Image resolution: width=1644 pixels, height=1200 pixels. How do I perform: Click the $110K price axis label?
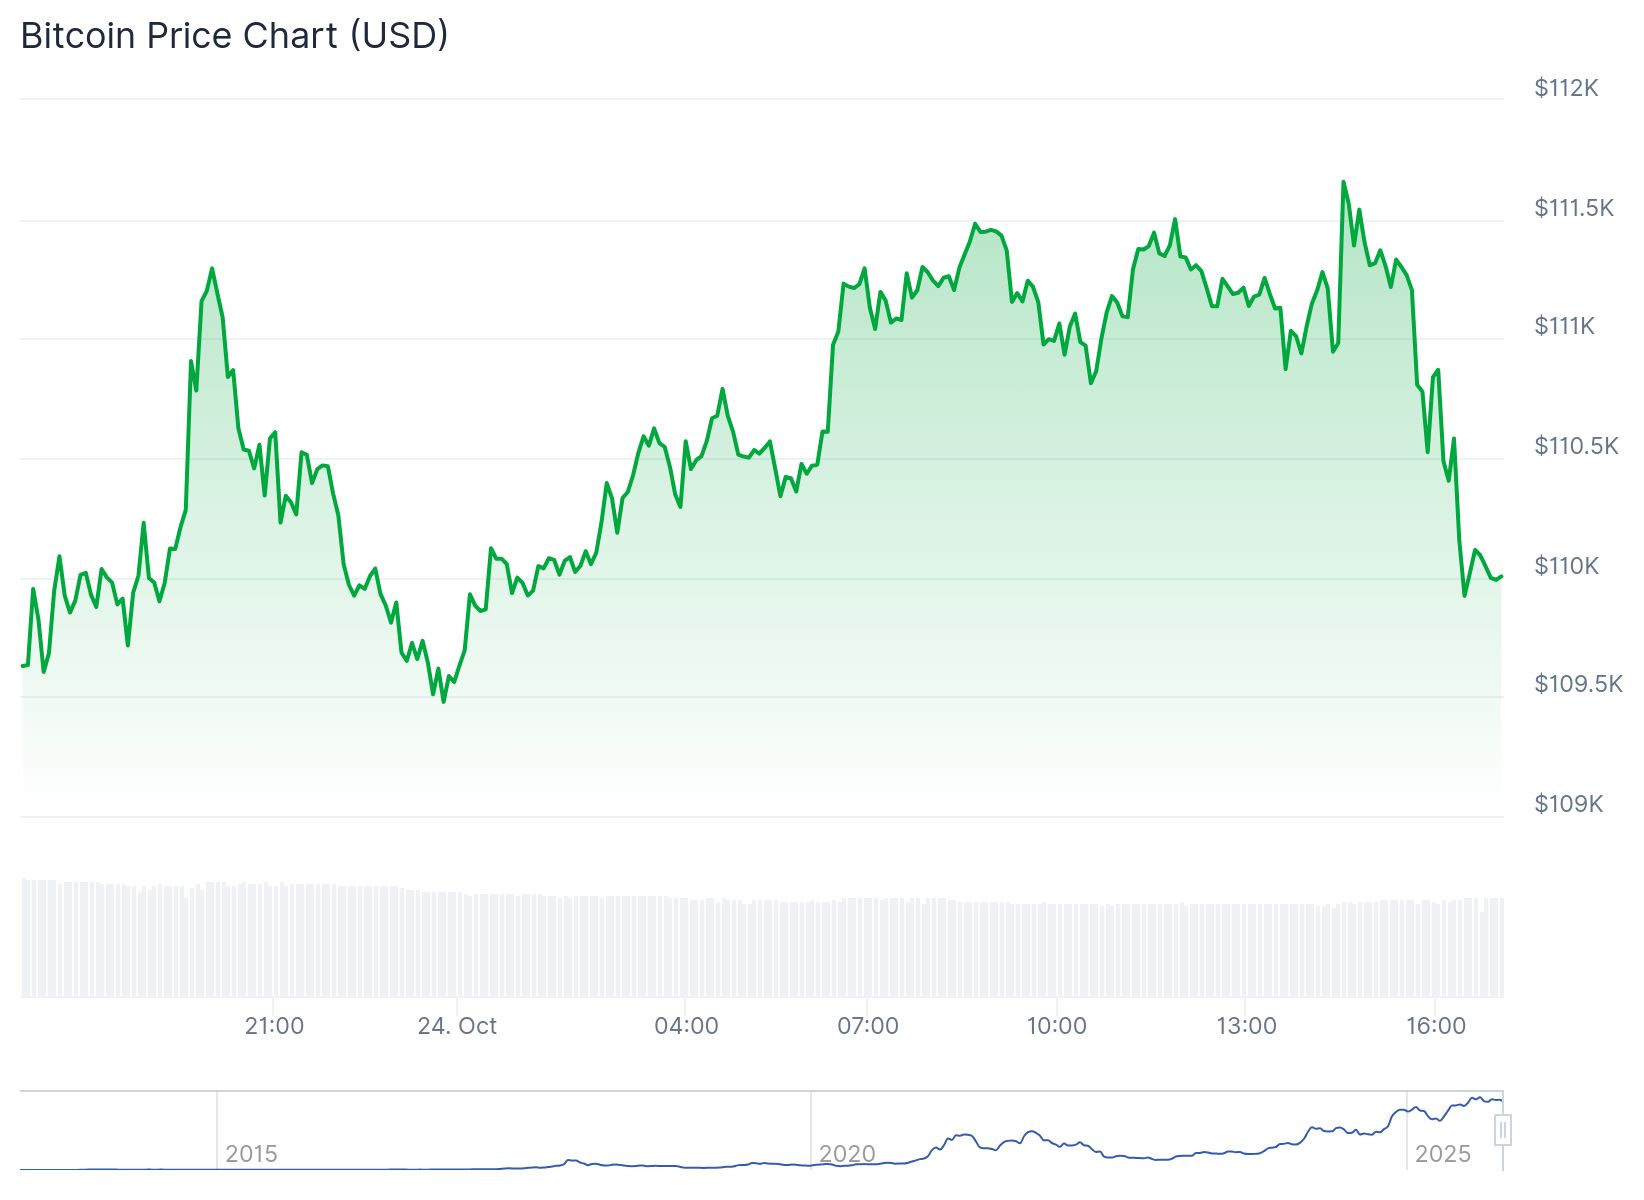point(1566,566)
